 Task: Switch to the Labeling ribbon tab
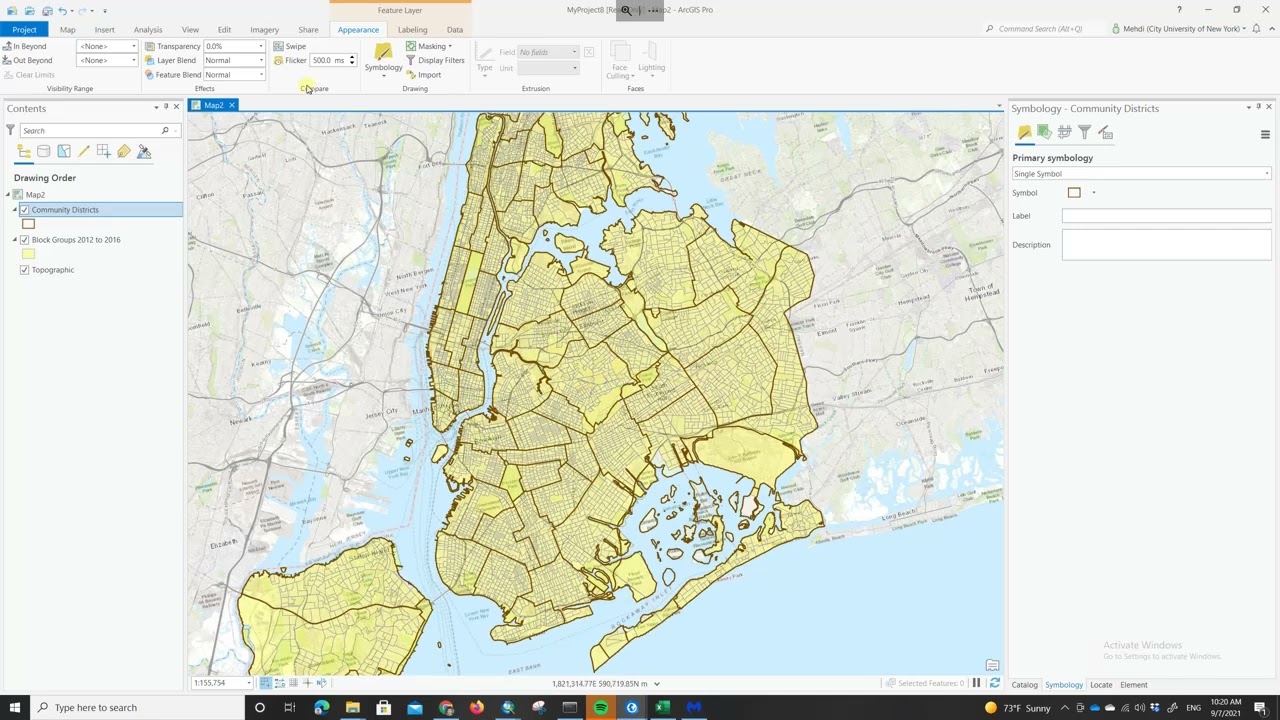point(412,30)
